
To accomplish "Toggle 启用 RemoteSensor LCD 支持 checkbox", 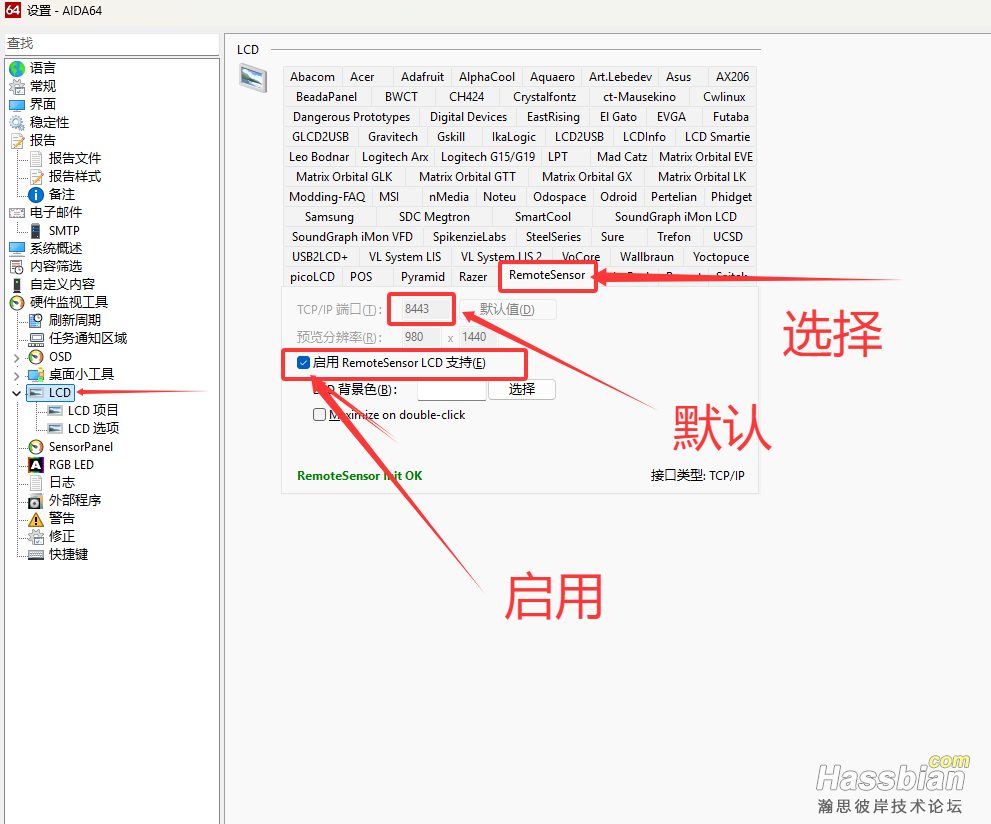I will (x=303, y=363).
